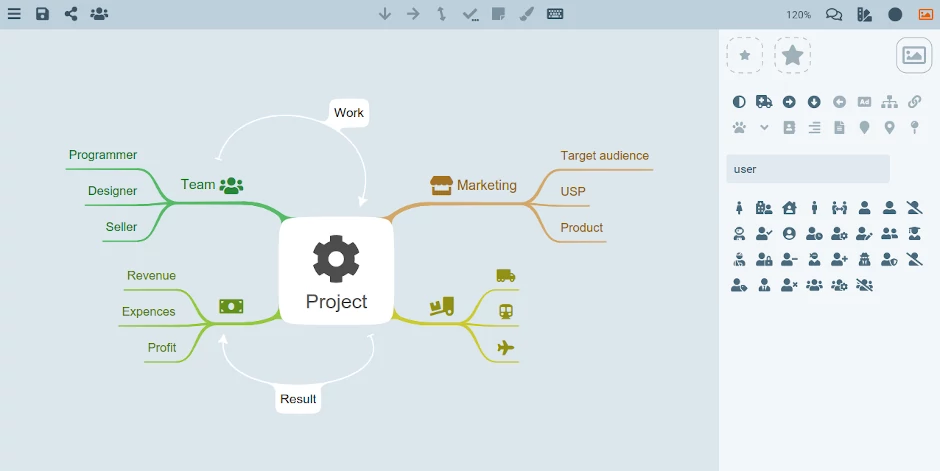Choose the chevron down icon in recent icons
This screenshot has width=940, height=471.
coord(764,128)
